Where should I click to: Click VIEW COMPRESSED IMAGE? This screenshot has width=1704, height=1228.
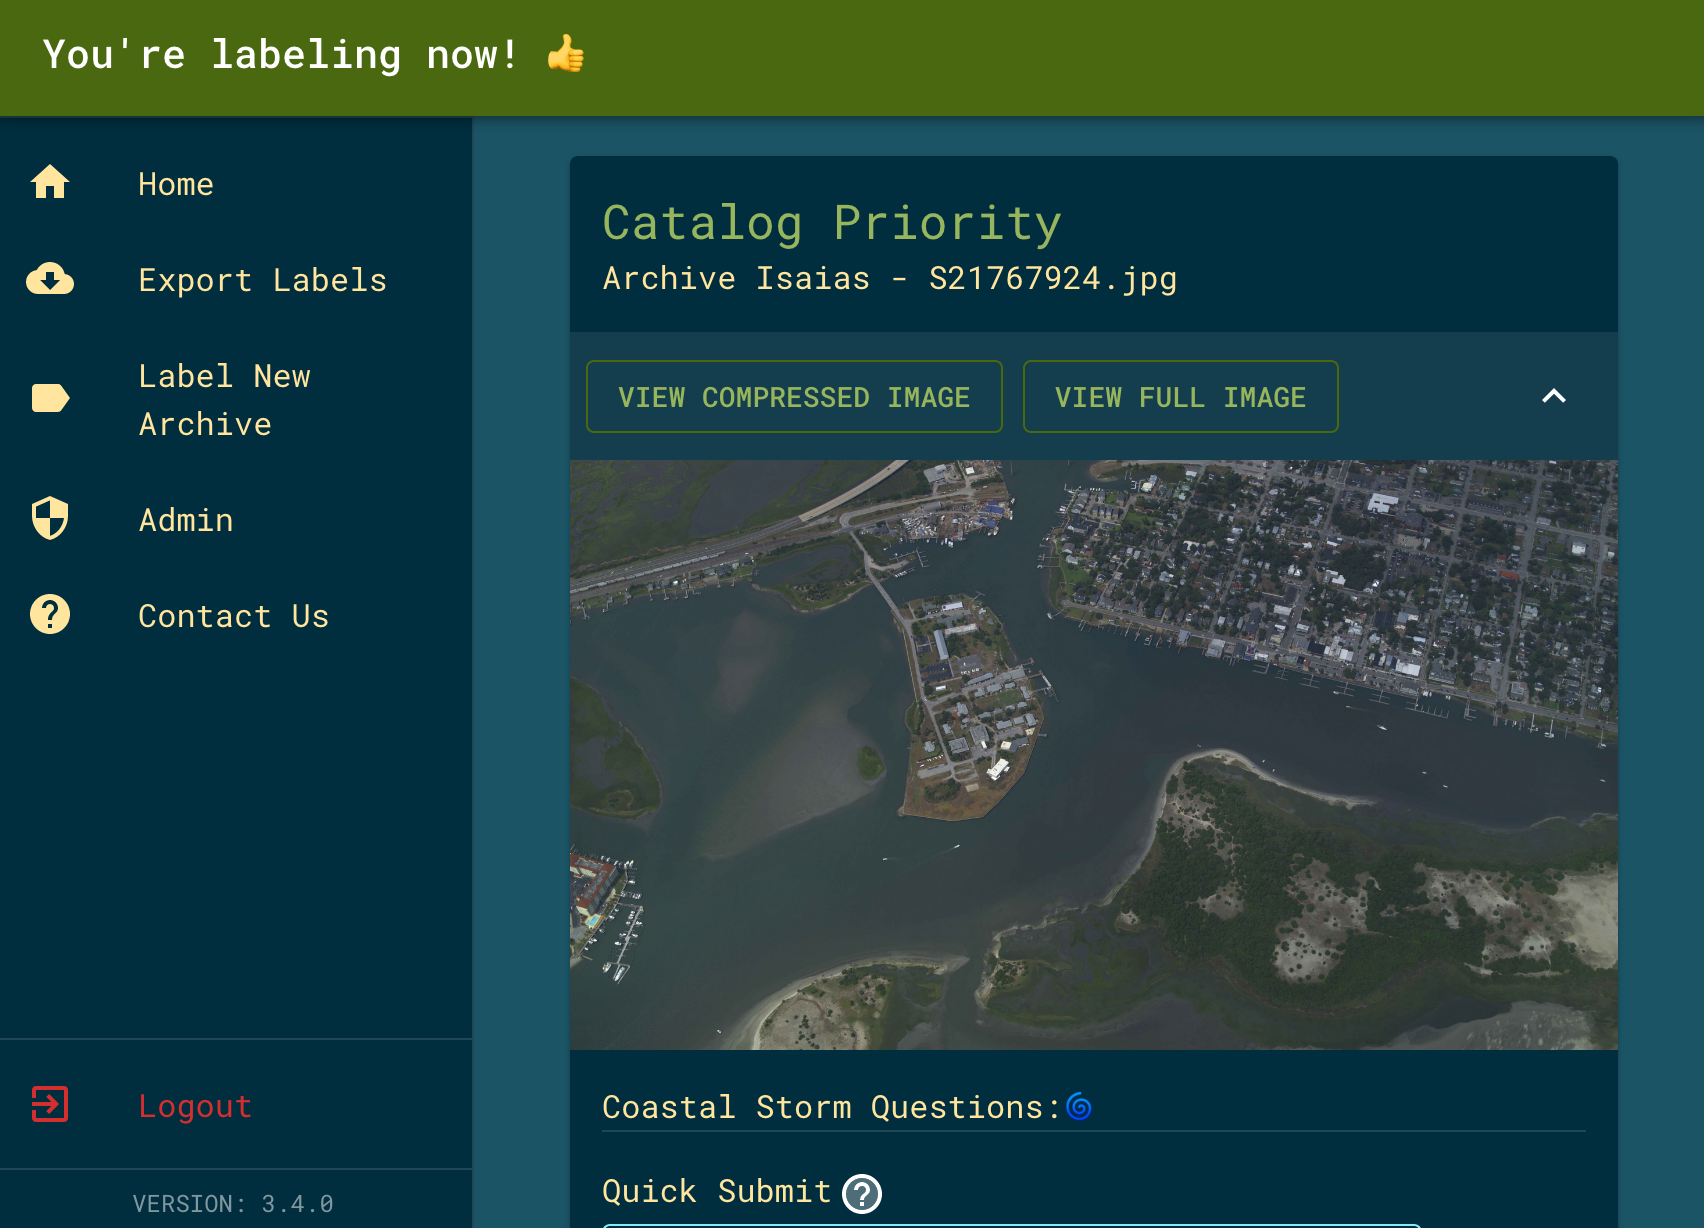[794, 396]
